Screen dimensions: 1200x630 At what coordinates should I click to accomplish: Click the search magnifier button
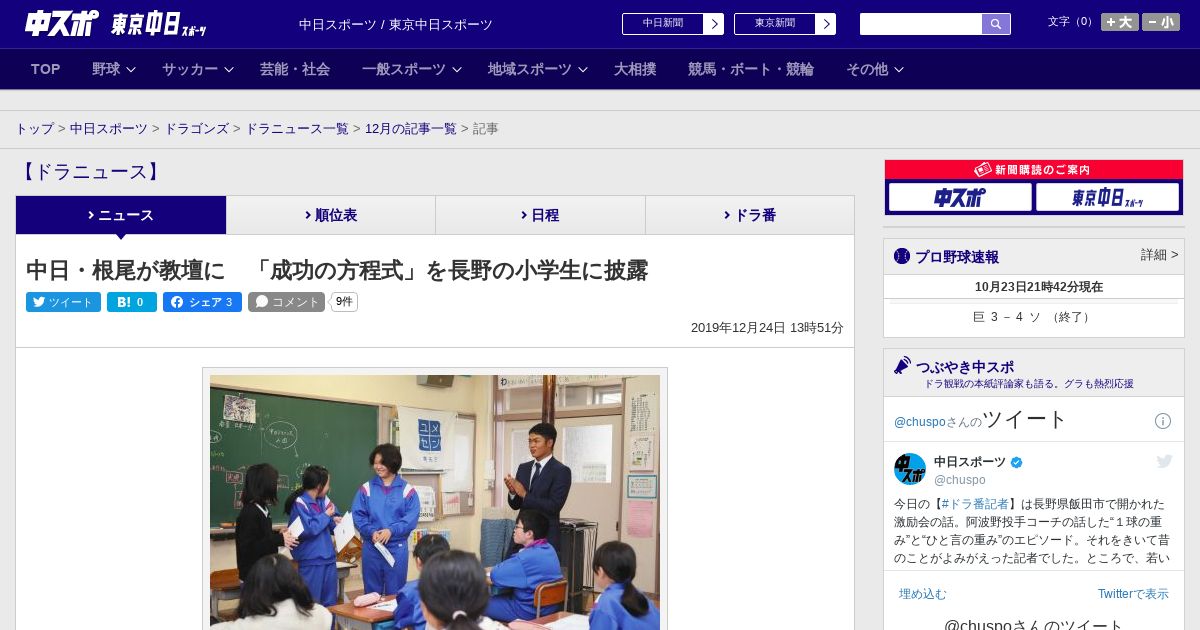[996, 24]
